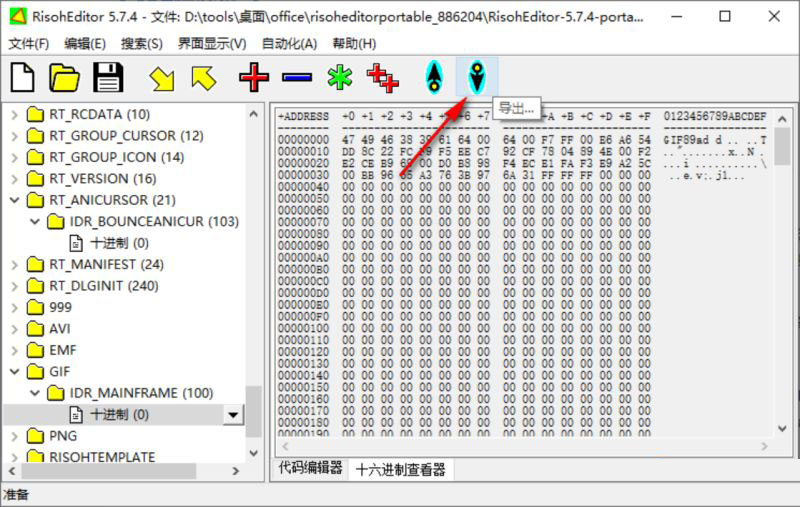
Task: Open the 界面显示(V) menu
Action: pos(212,44)
